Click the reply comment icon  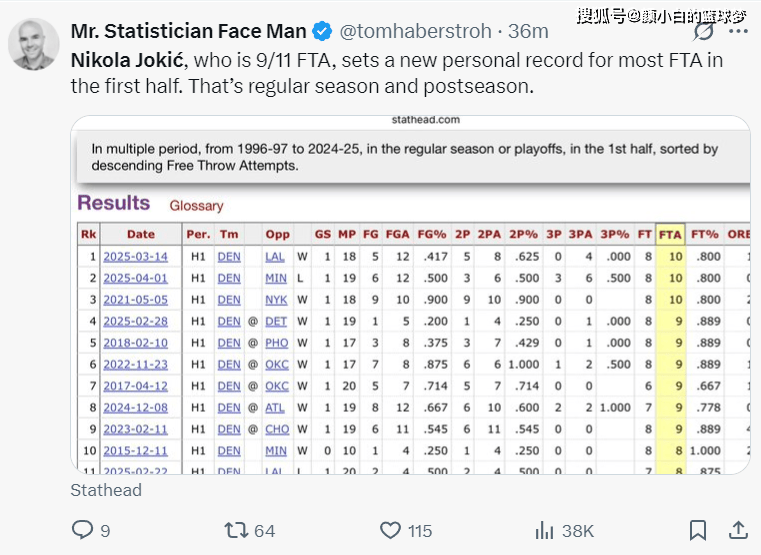83,530
